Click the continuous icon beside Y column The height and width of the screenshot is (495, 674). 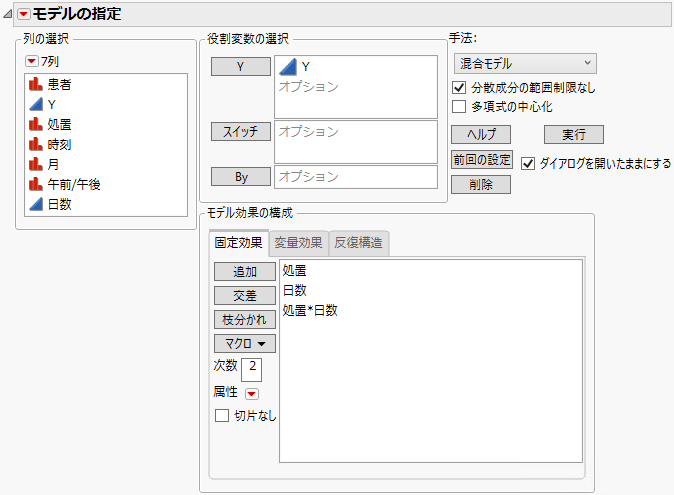(x=35, y=105)
